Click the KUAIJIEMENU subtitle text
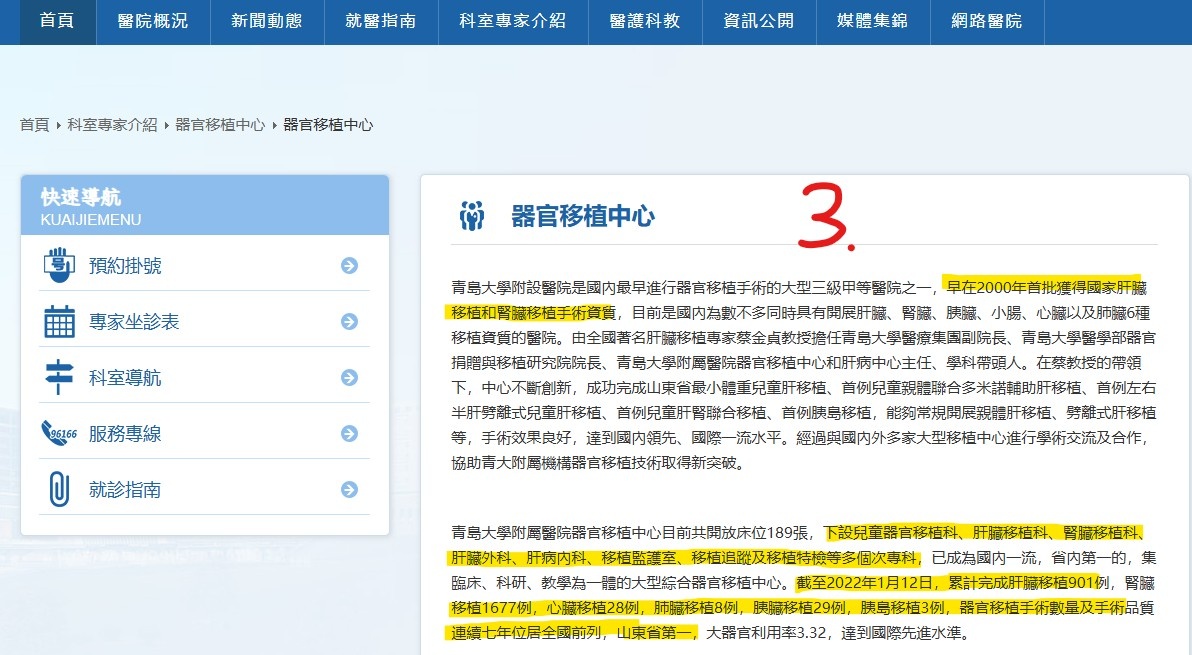Image resolution: width=1192 pixels, height=655 pixels. pos(91,220)
